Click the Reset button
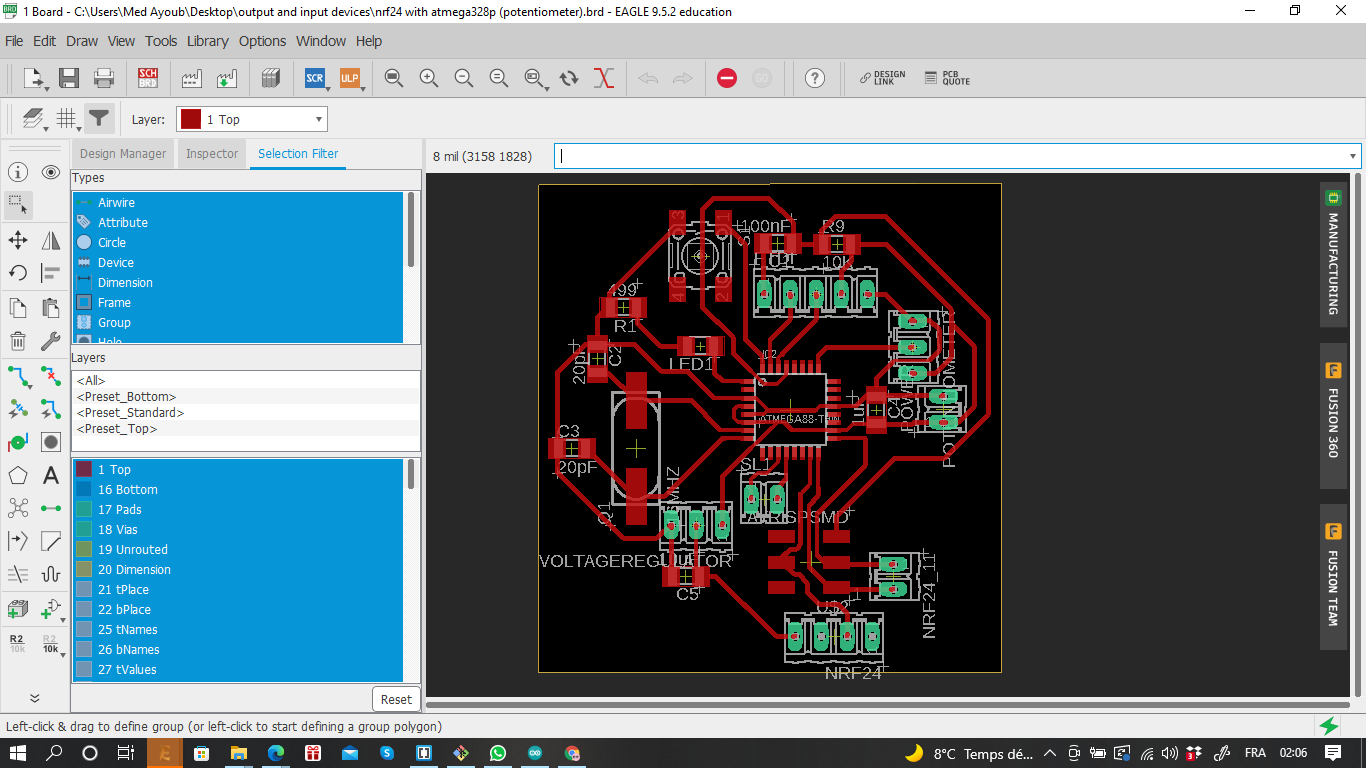The image size is (1366, 768). coord(396,700)
